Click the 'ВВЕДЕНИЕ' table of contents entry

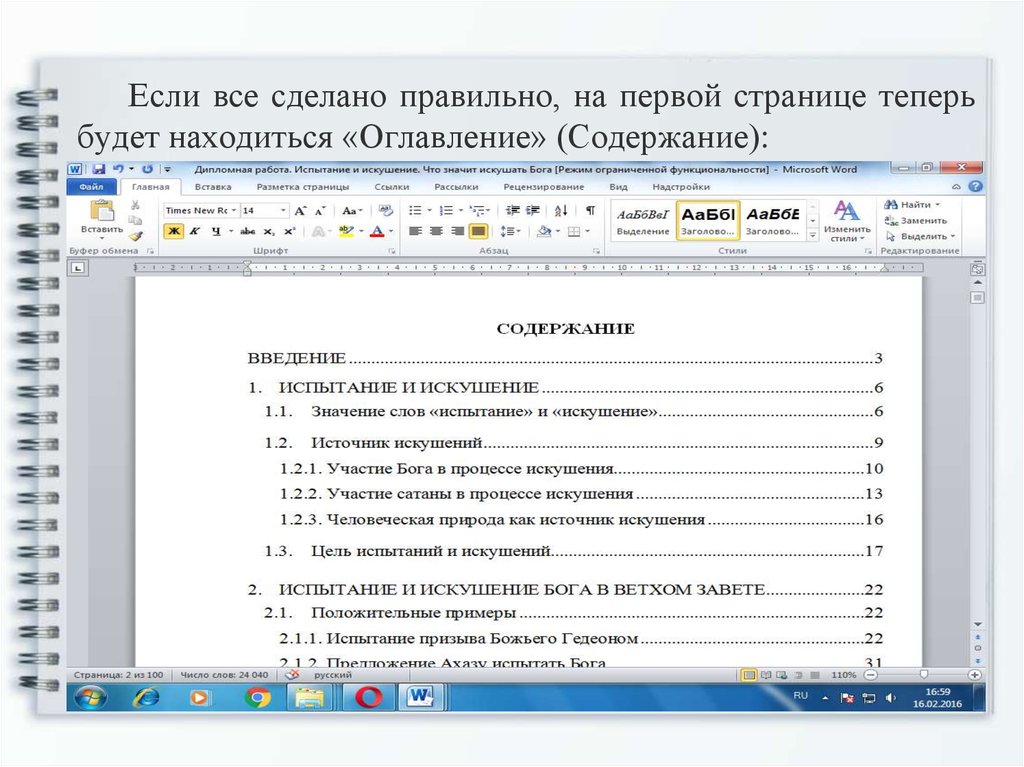(x=297, y=358)
